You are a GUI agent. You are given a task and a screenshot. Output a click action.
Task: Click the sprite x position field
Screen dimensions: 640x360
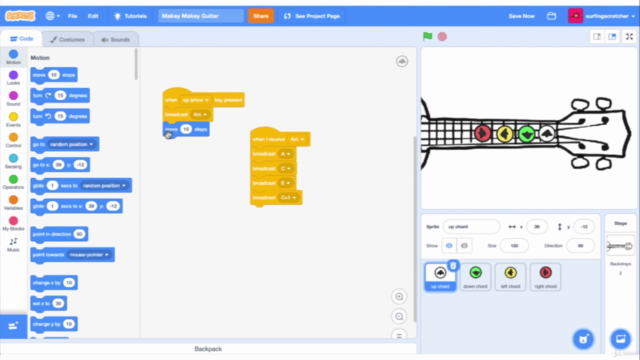pyautogui.click(x=537, y=227)
